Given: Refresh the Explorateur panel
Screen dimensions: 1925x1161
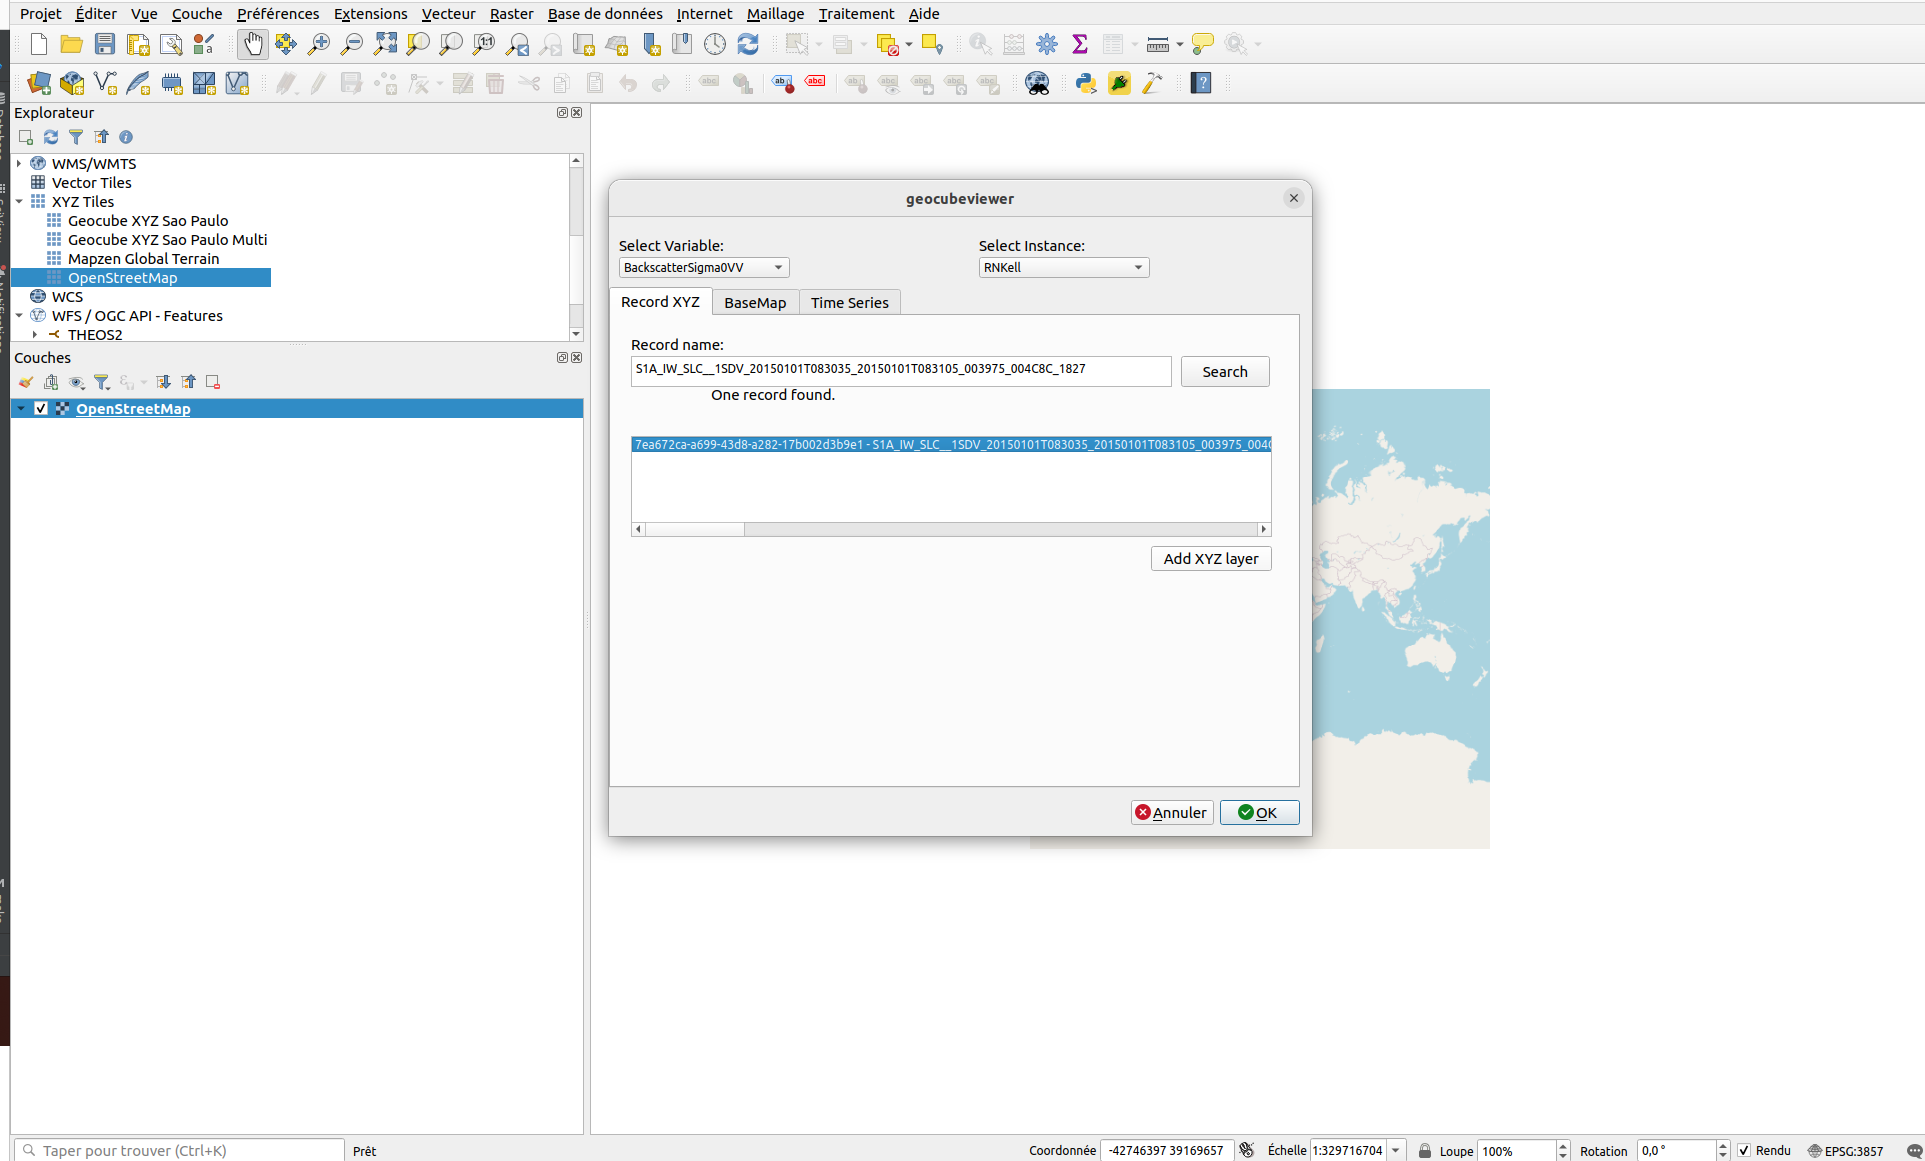Looking at the screenshot, I should click(x=51, y=137).
